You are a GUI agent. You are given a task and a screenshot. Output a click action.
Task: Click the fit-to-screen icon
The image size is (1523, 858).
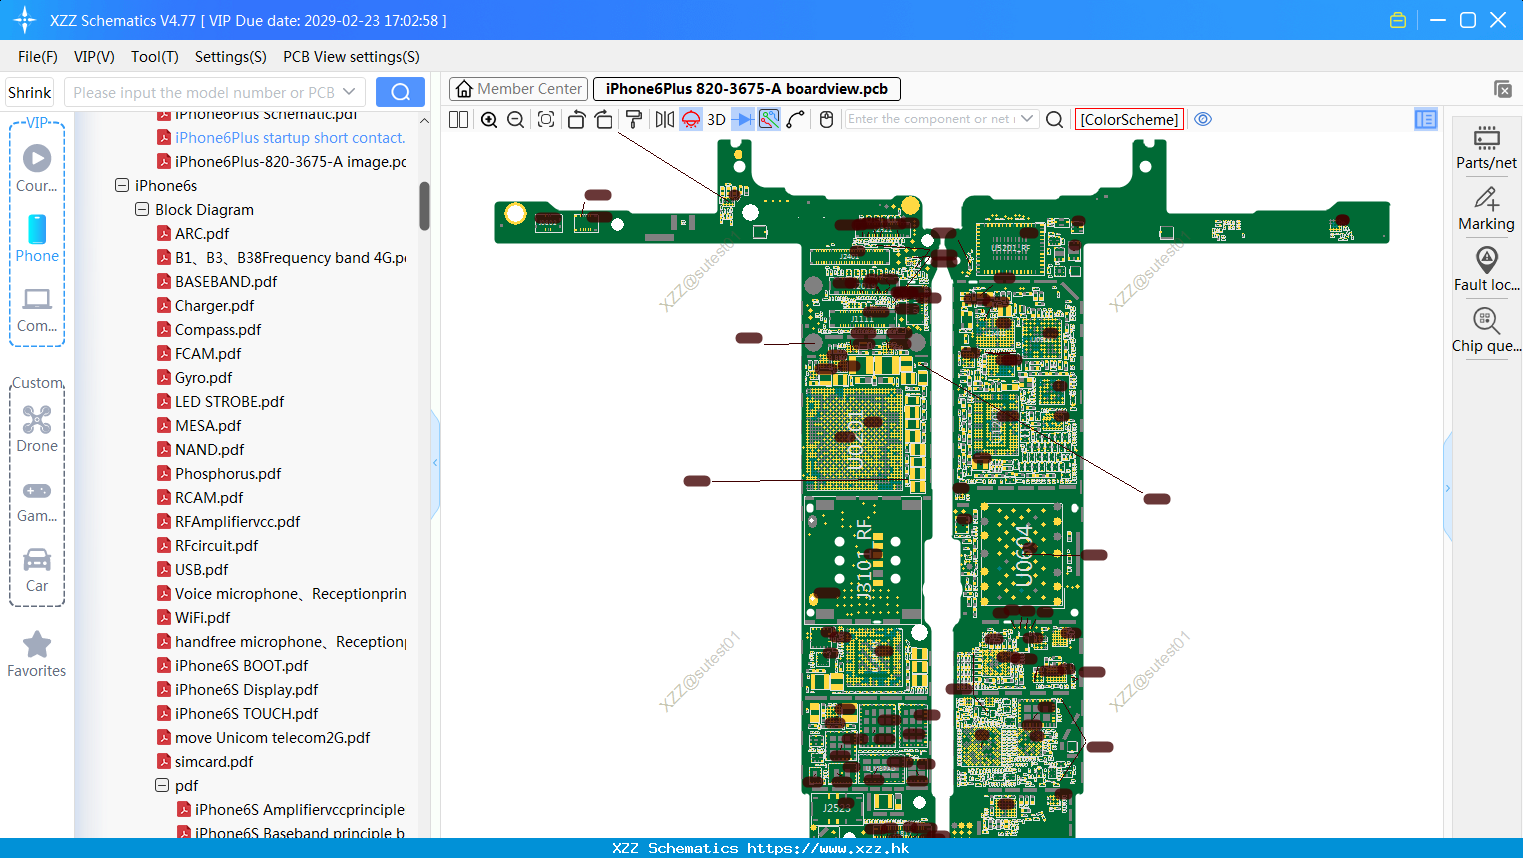pos(546,120)
